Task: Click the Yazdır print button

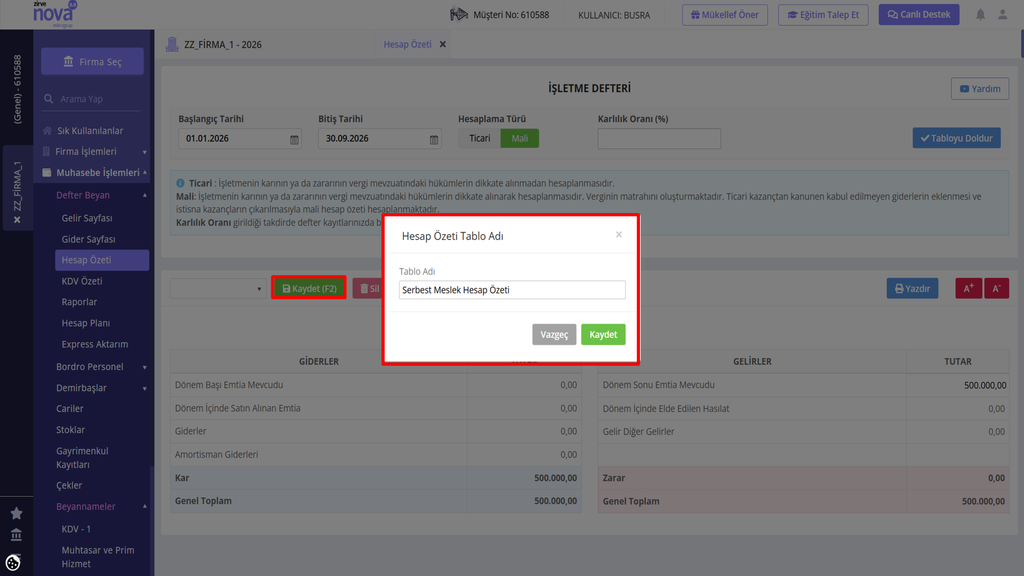Action: pos(912,288)
